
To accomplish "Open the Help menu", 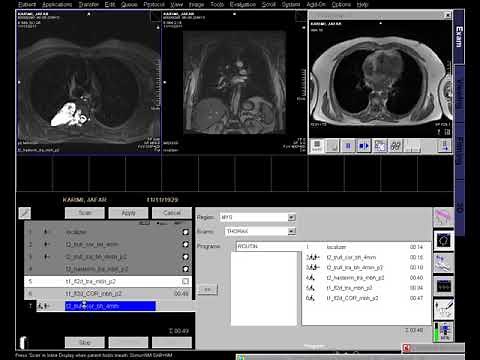I will click(362, 4).
